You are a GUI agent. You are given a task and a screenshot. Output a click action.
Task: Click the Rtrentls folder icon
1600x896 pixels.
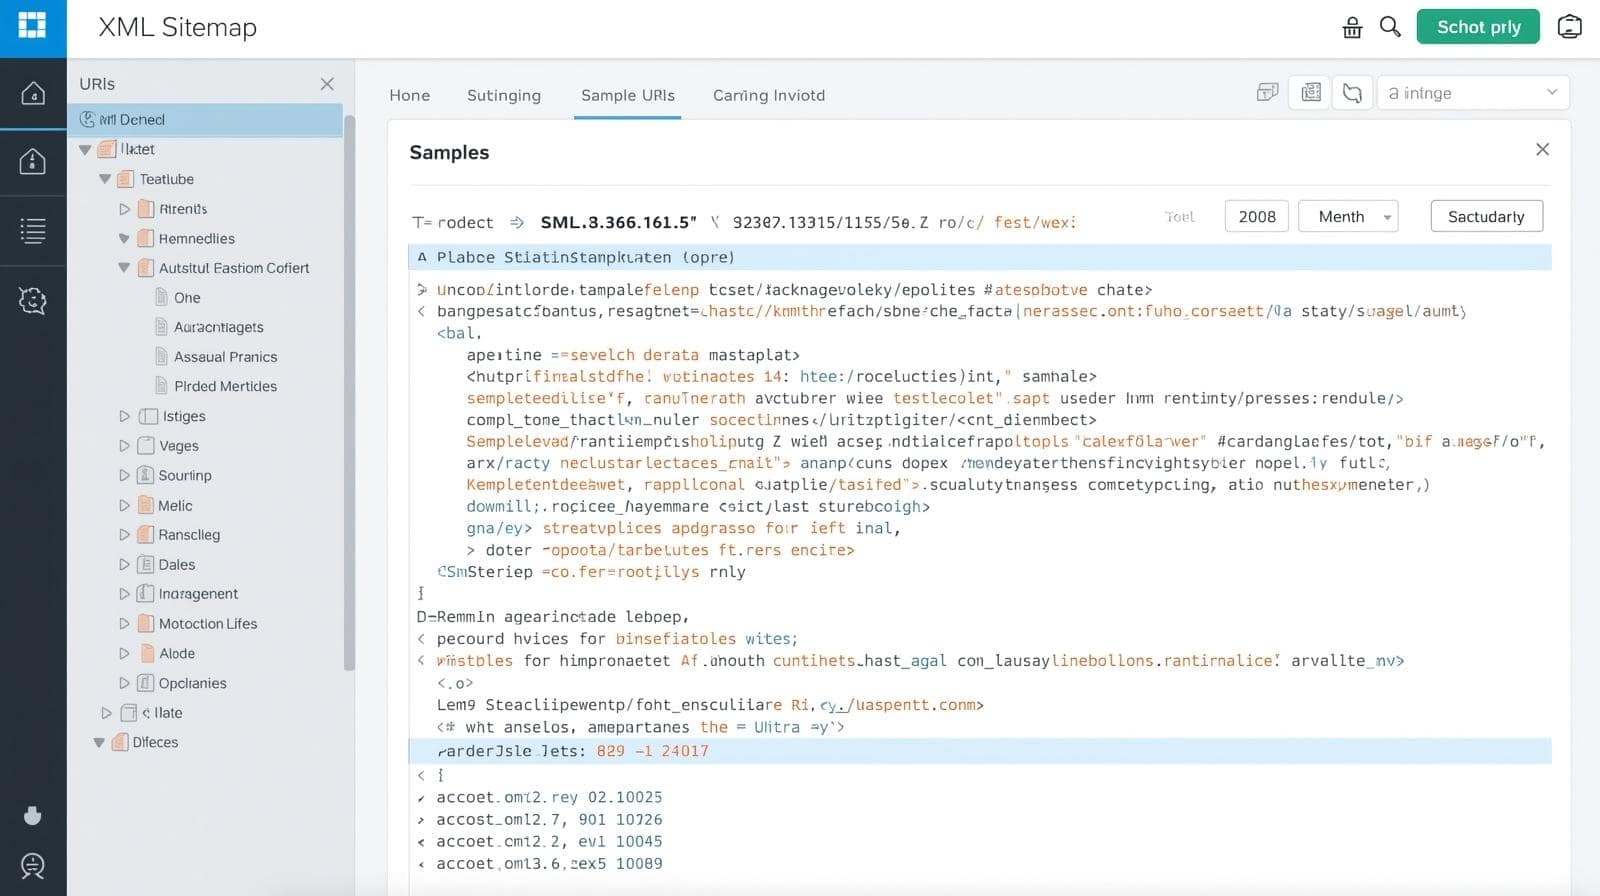[146, 209]
